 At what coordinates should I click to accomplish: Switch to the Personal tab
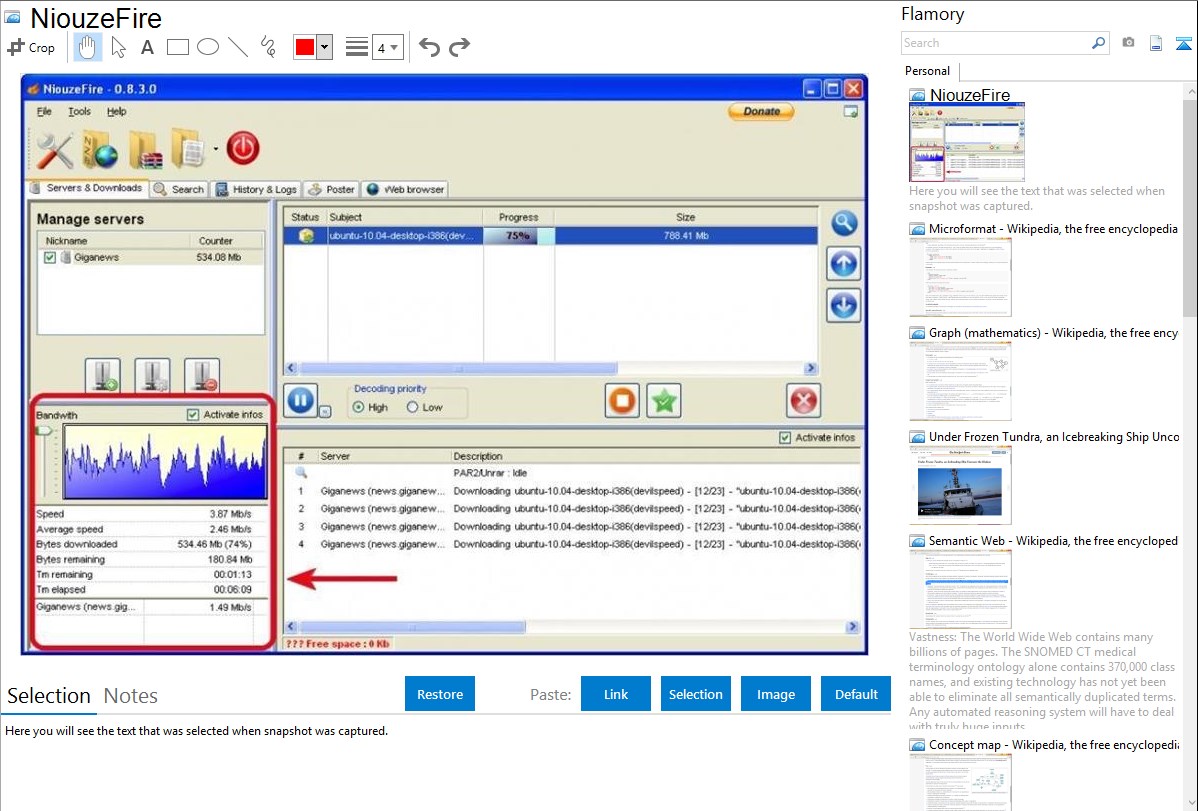(928, 71)
